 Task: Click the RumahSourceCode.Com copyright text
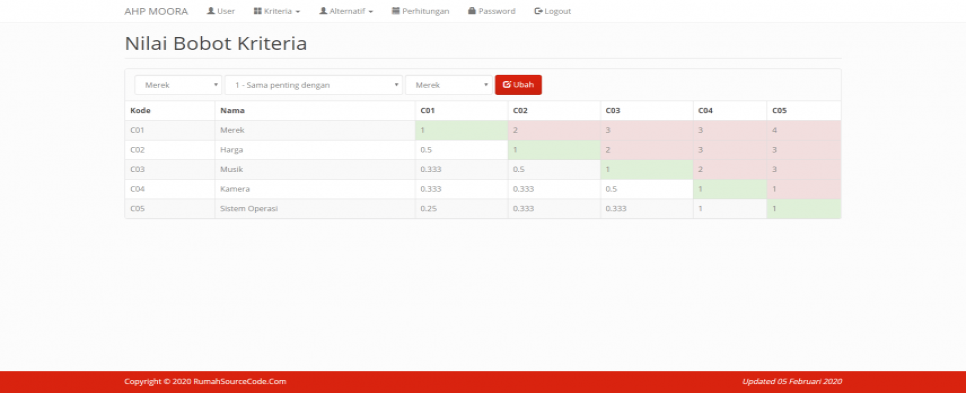coord(205,381)
